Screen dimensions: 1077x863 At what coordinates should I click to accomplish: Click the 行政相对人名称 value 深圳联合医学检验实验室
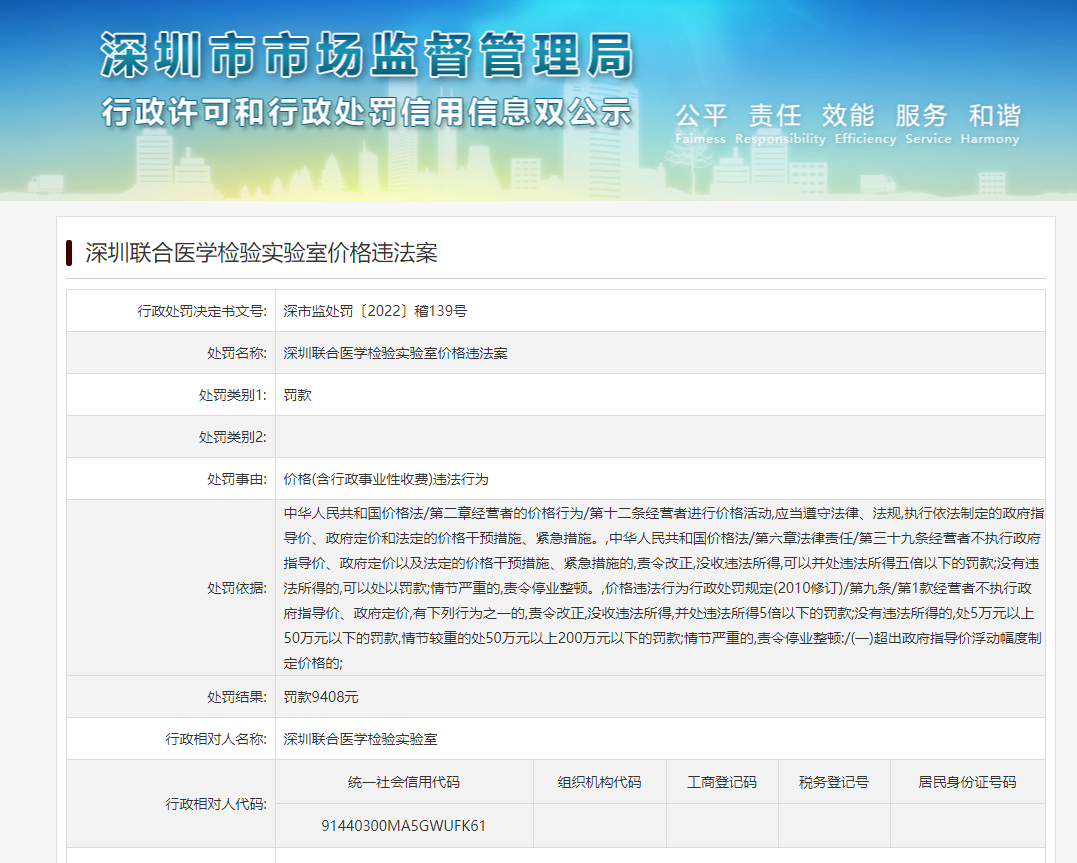point(360,739)
